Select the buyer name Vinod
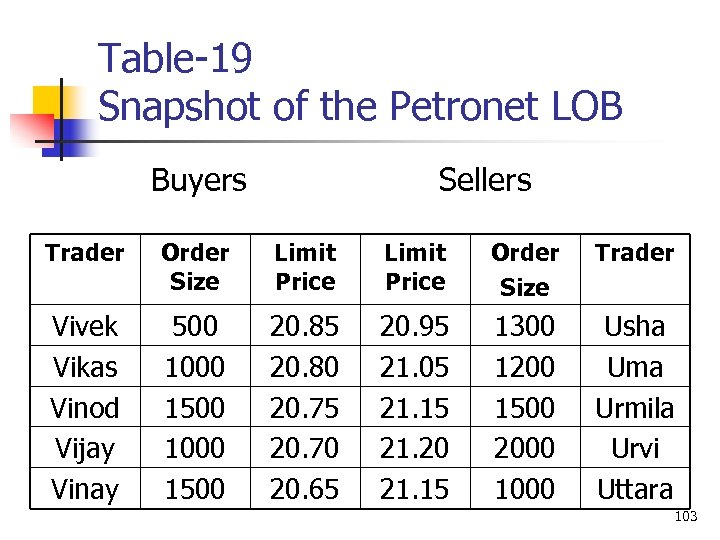The image size is (720, 540). point(85,408)
